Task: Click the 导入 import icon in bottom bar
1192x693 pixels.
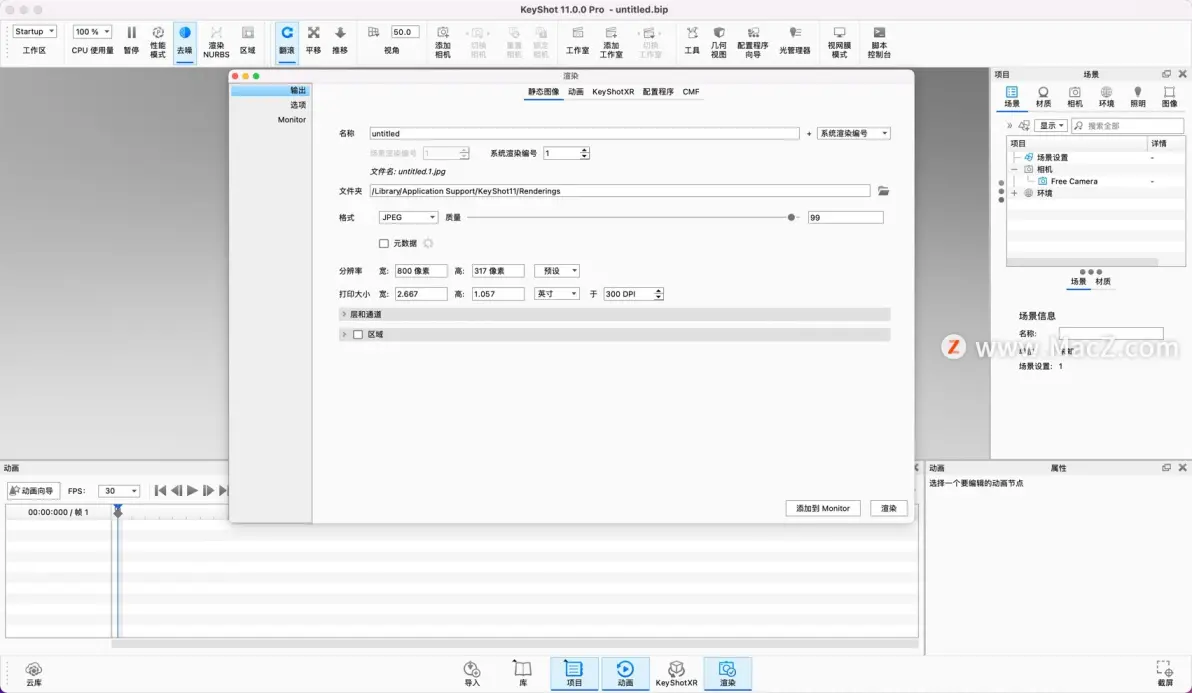Action: click(x=472, y=674)
